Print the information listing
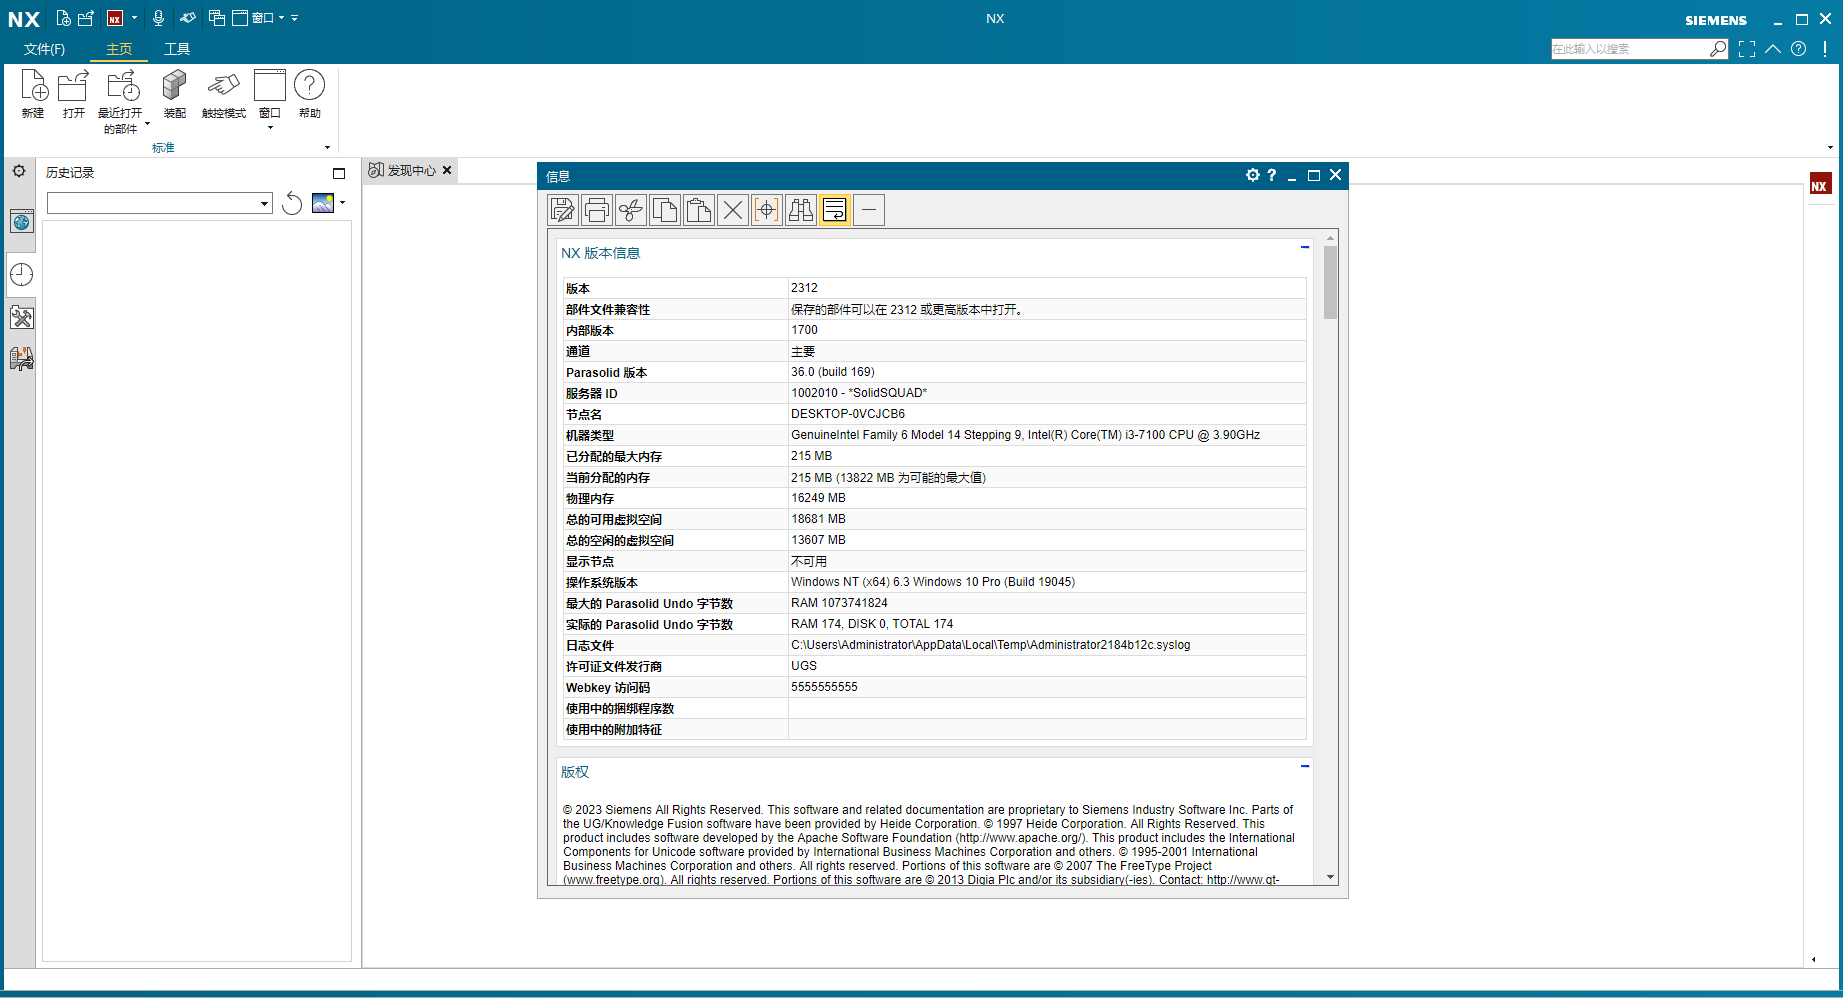Screen dimensions: 1843x998 (x=597, y=209)
